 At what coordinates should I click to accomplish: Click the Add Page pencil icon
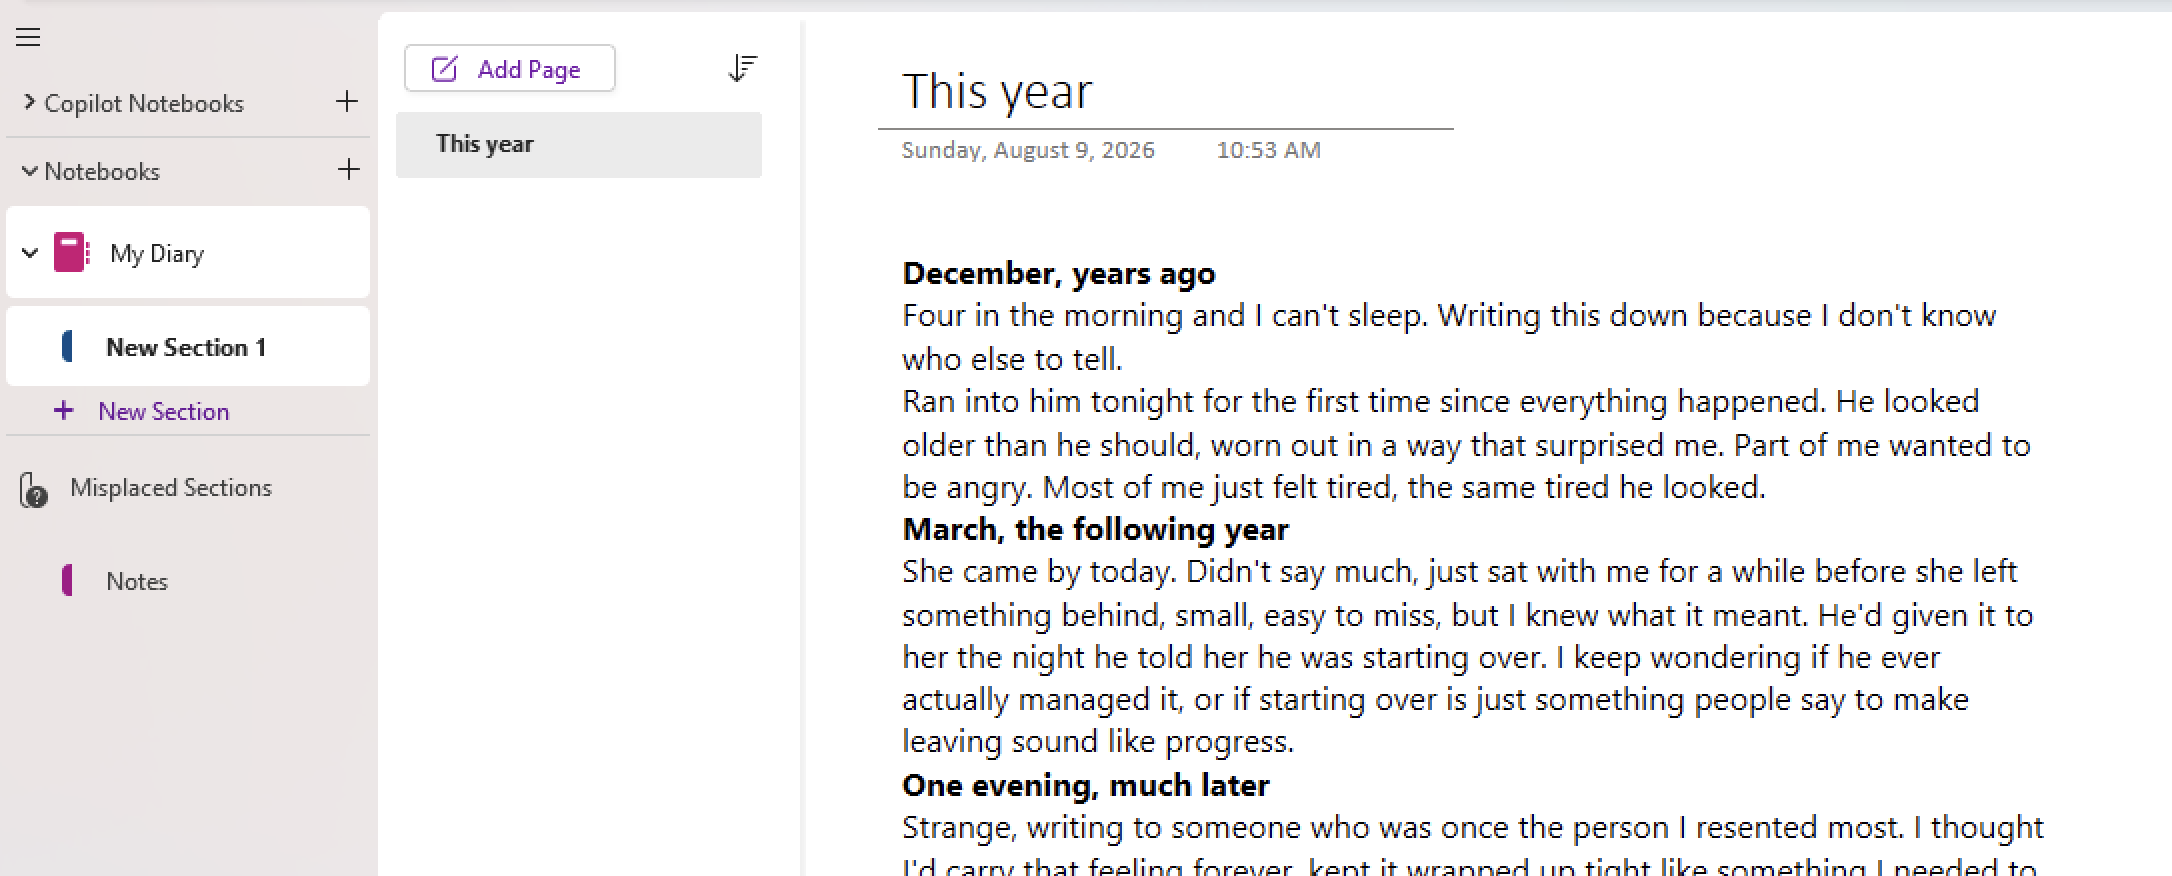[444, 69]
